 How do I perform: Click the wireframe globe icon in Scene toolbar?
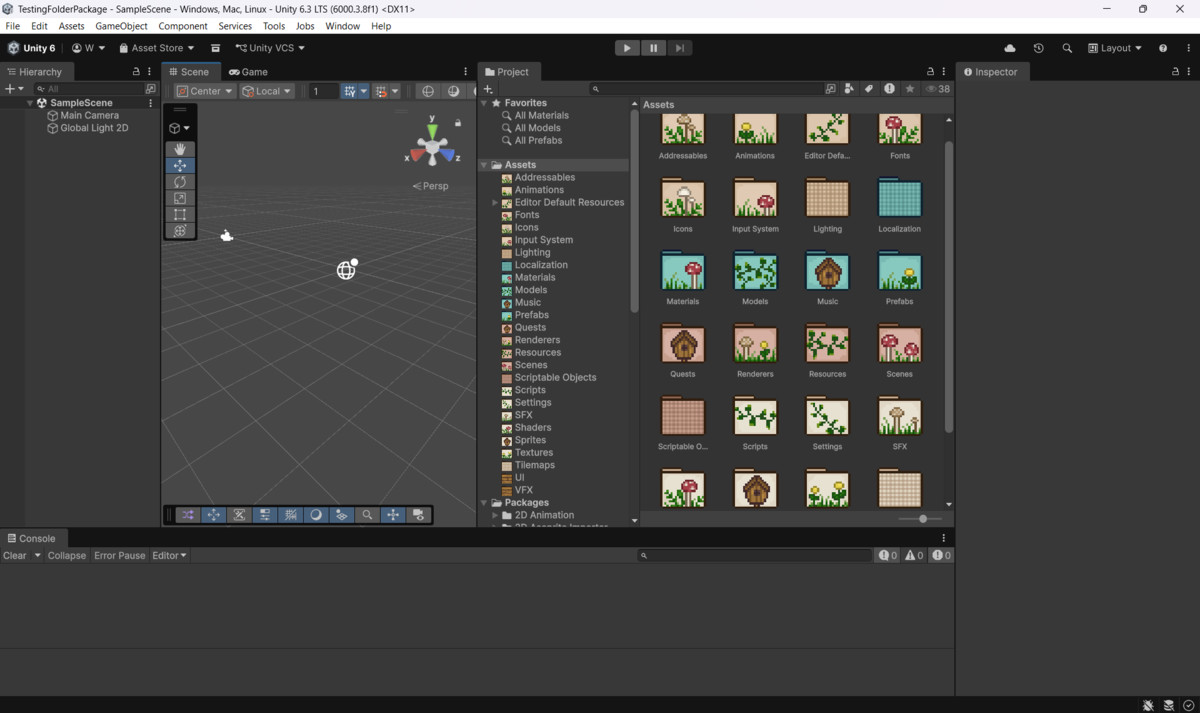(x=428, y=91)
